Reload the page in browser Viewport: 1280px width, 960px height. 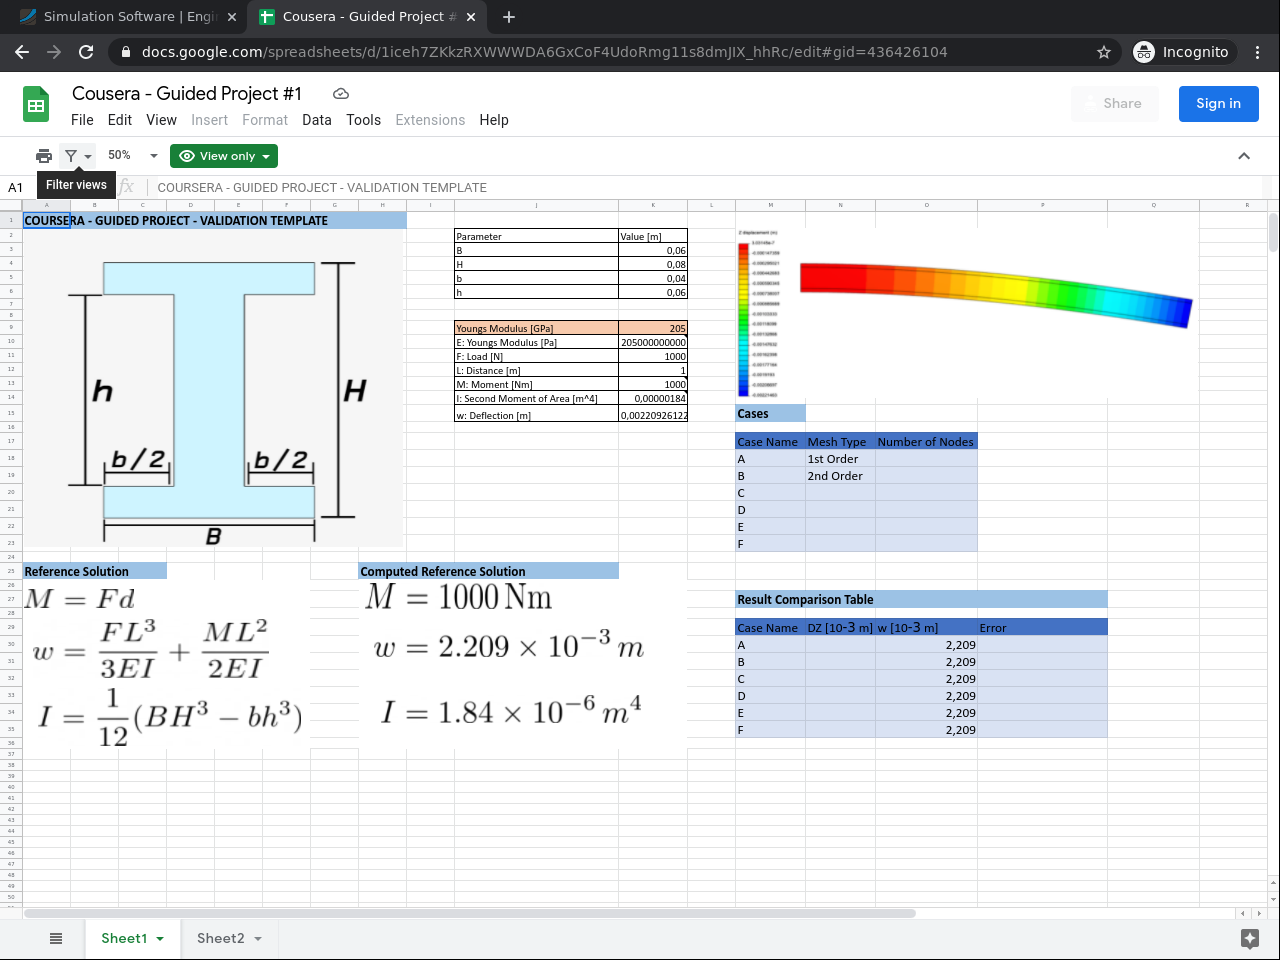pyautogui.click(x=86, y=52)
